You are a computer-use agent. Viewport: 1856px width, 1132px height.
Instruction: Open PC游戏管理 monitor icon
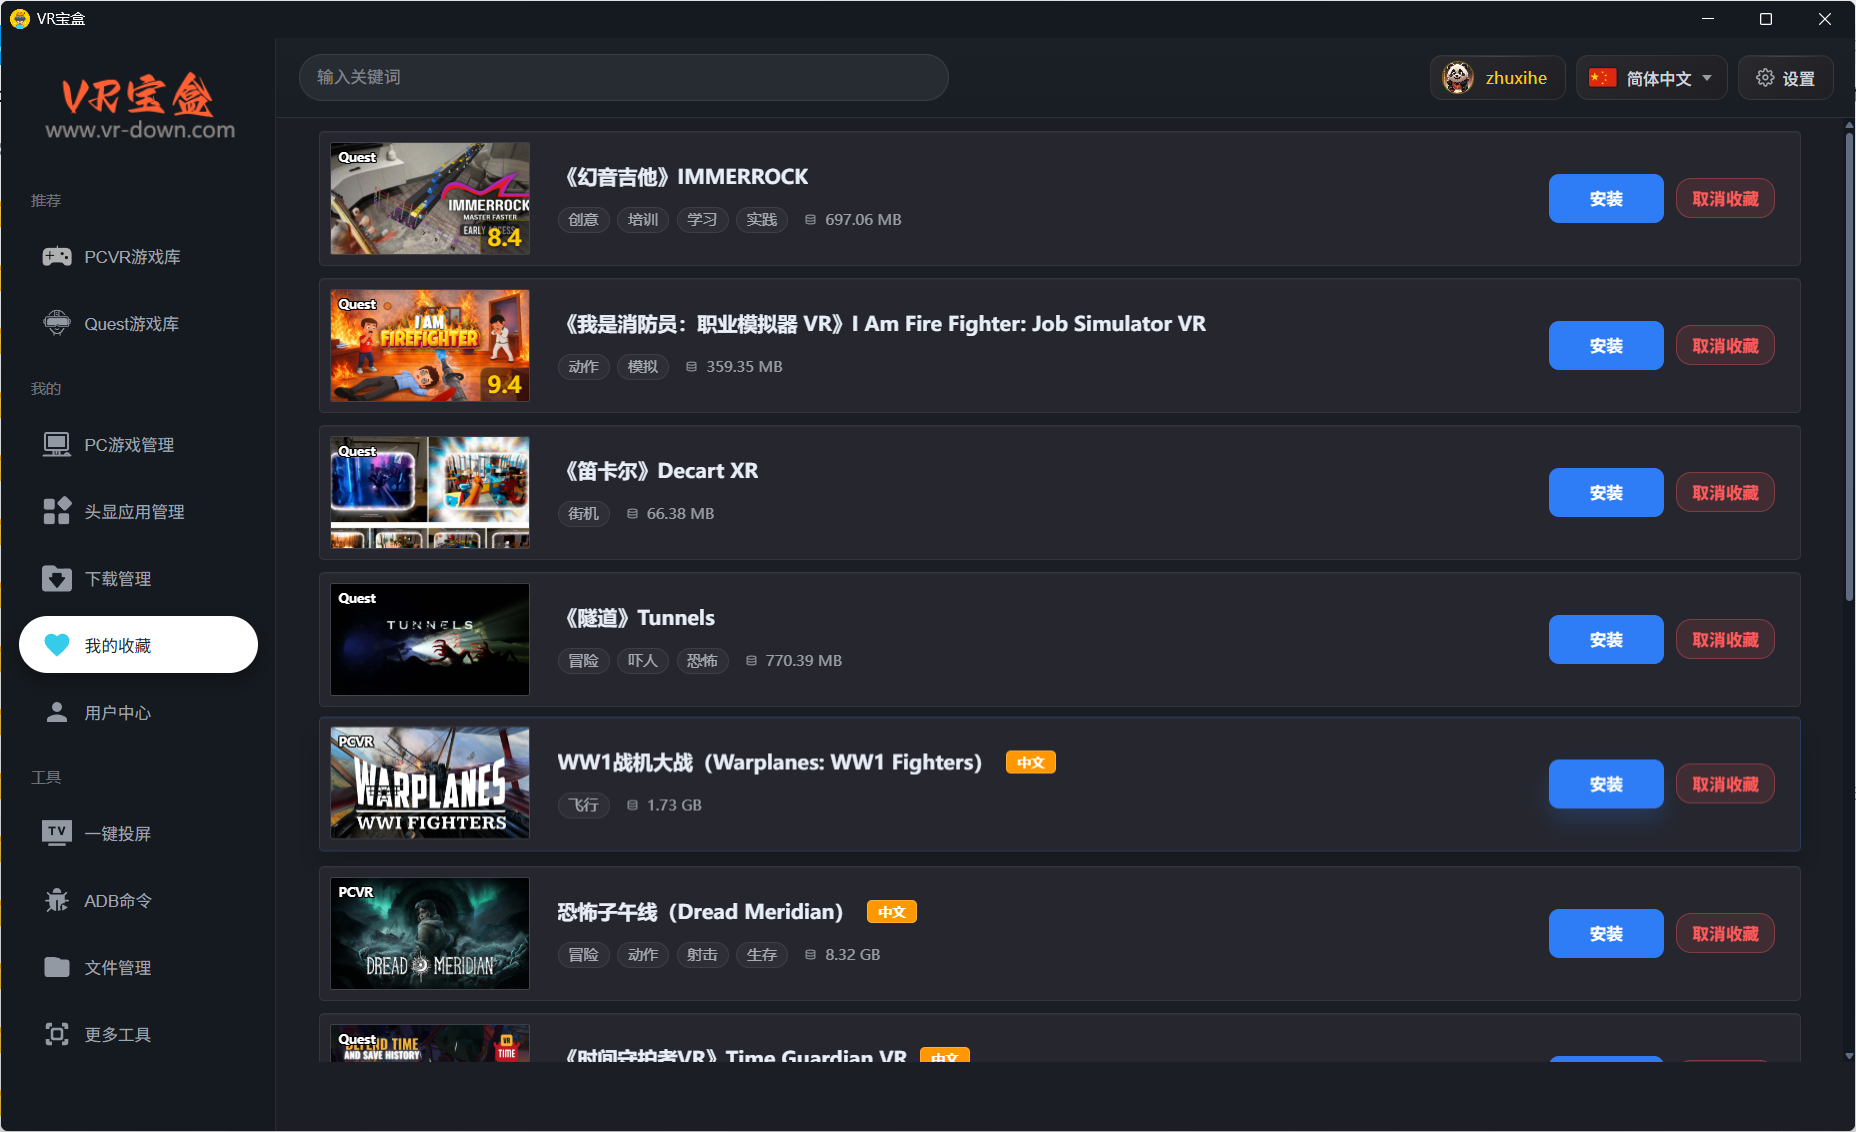[x=57, y=444]
